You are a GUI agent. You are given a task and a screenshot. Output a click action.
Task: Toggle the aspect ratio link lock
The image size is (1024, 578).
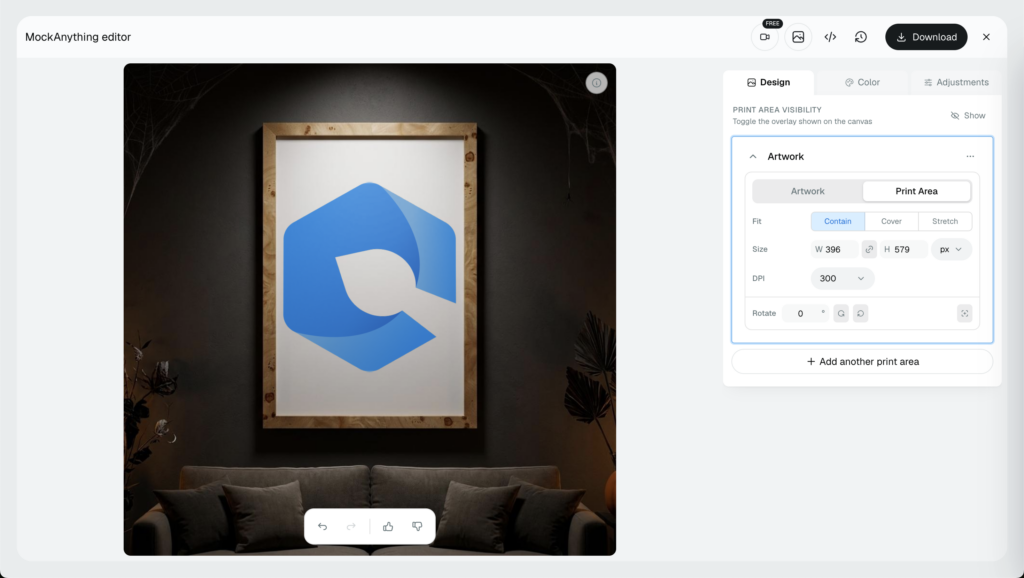point(869,249)
